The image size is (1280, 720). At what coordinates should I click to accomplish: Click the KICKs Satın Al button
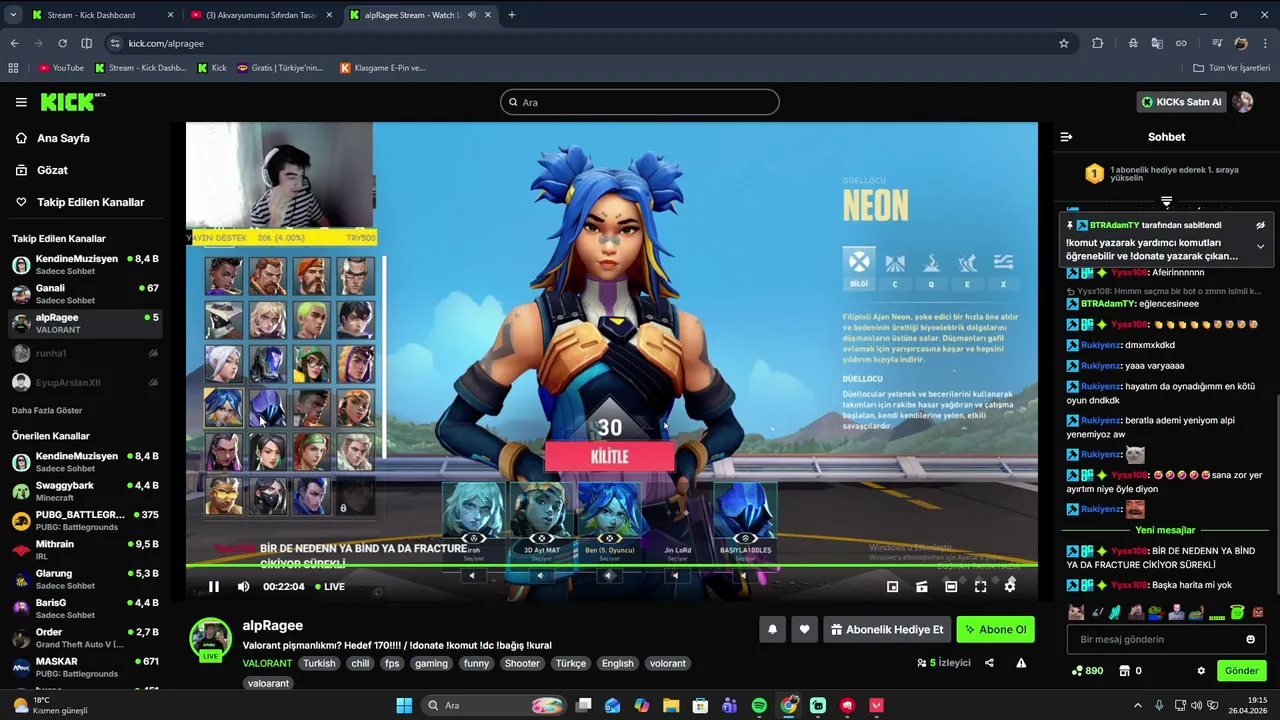pyautogui.click(x=1182, y=102)
